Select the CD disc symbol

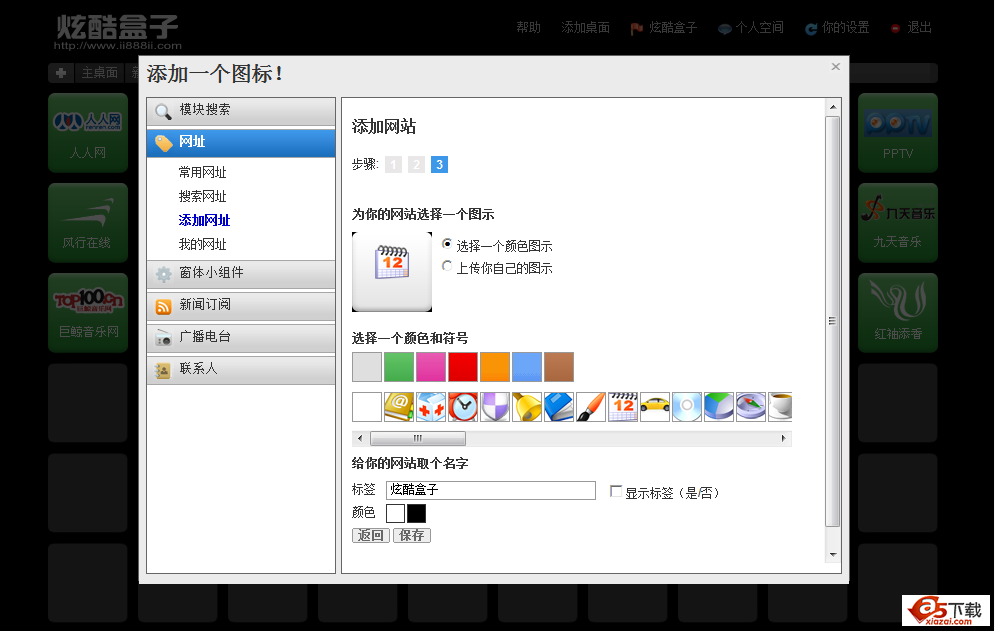687,407
